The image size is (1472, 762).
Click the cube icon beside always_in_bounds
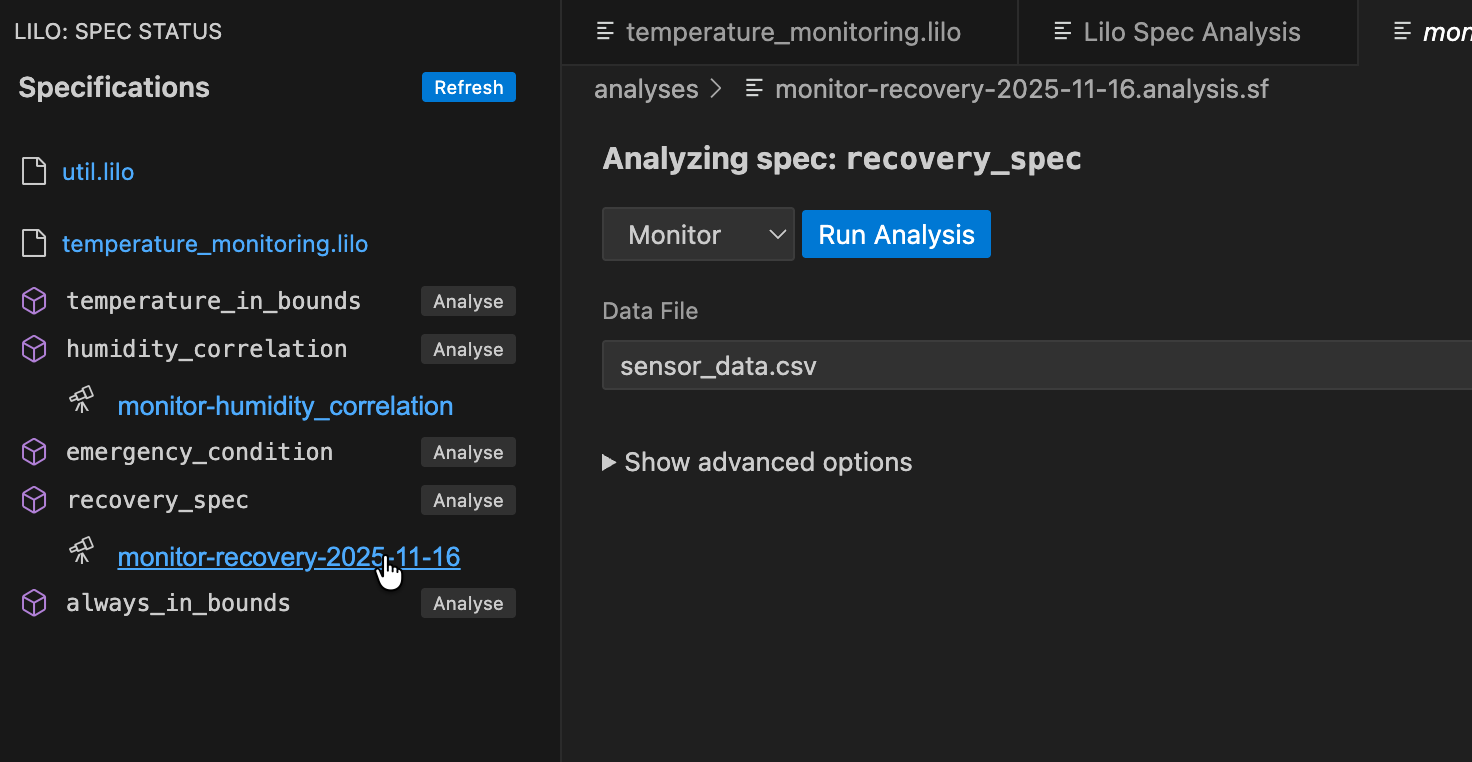click(x=34, y=603)
